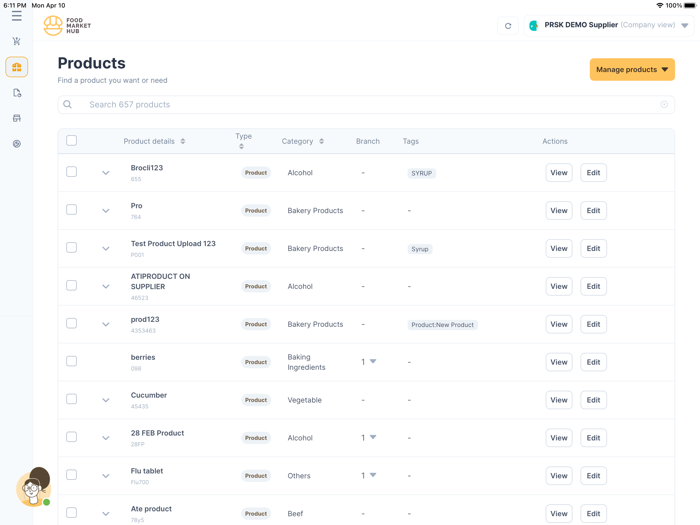Edit the Brocli123 product
Screen dimensions: 700x525
point(593,173)
